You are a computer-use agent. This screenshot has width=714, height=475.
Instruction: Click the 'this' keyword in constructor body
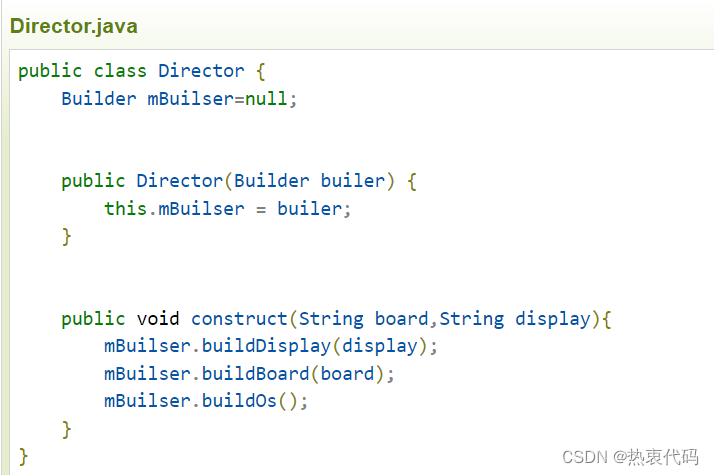click(x=125, y=209)
